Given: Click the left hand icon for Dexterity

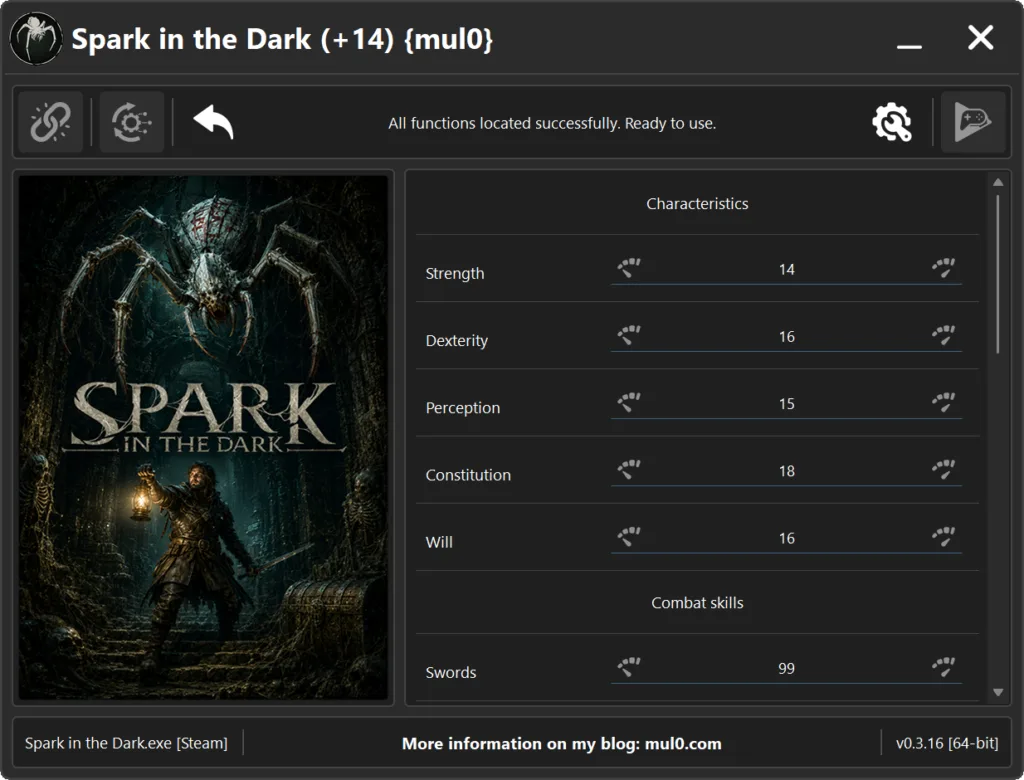Looking at the screenshot, I should coord(630,335).
